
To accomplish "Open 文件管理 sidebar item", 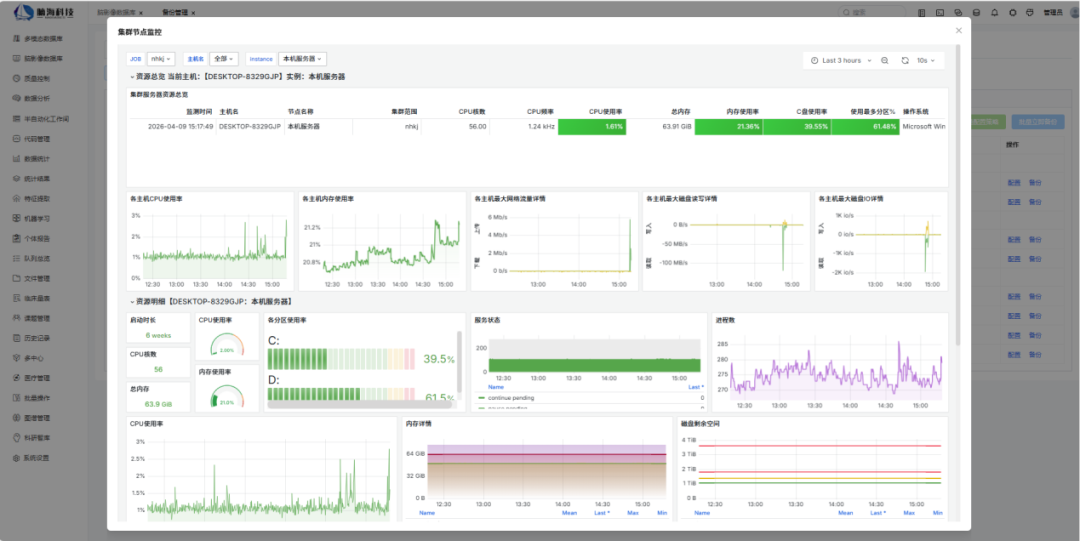I will pyautogui.click(x=37, y=279).
